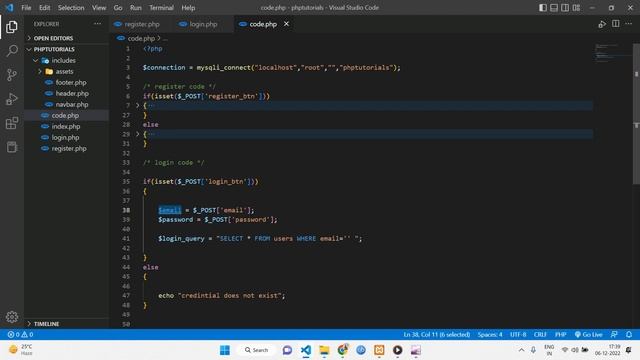Viewport: 640px width, 360px height.
Task: Open the feedback icon in status bar
Action: (x=614, y=334)
